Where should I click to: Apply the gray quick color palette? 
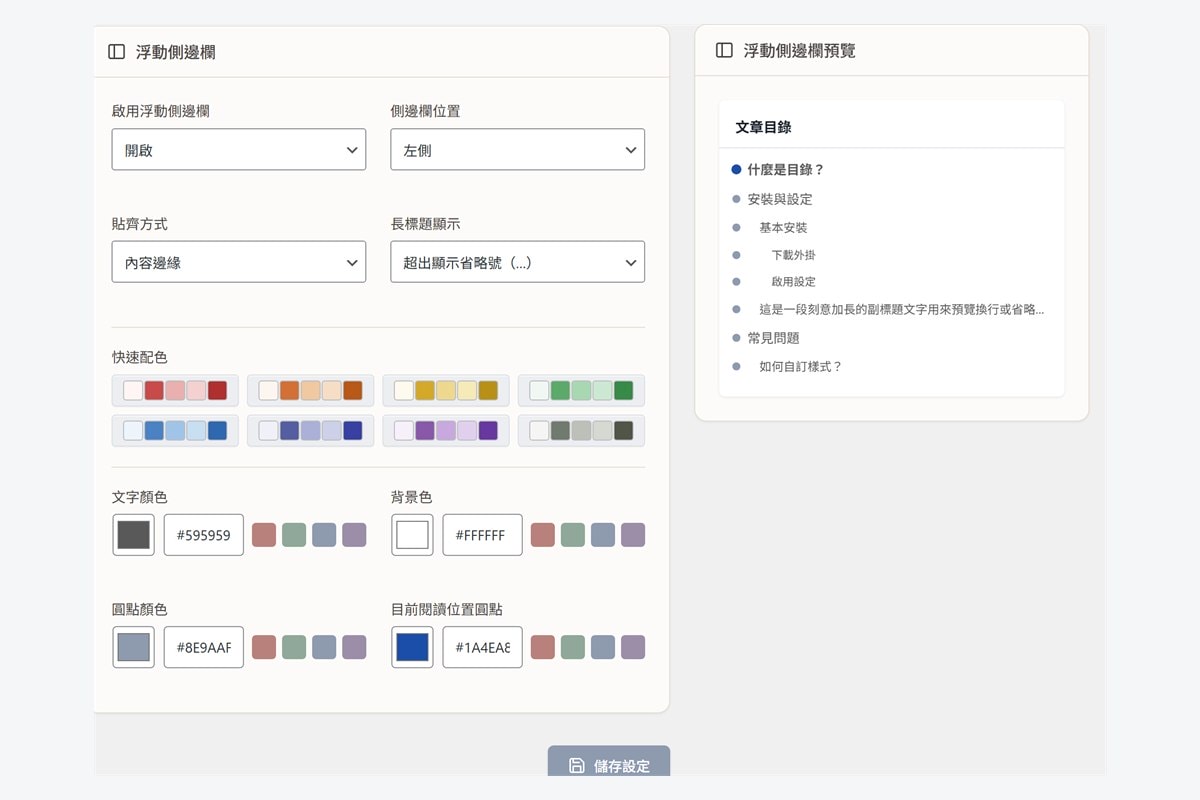tap(581, 430)
